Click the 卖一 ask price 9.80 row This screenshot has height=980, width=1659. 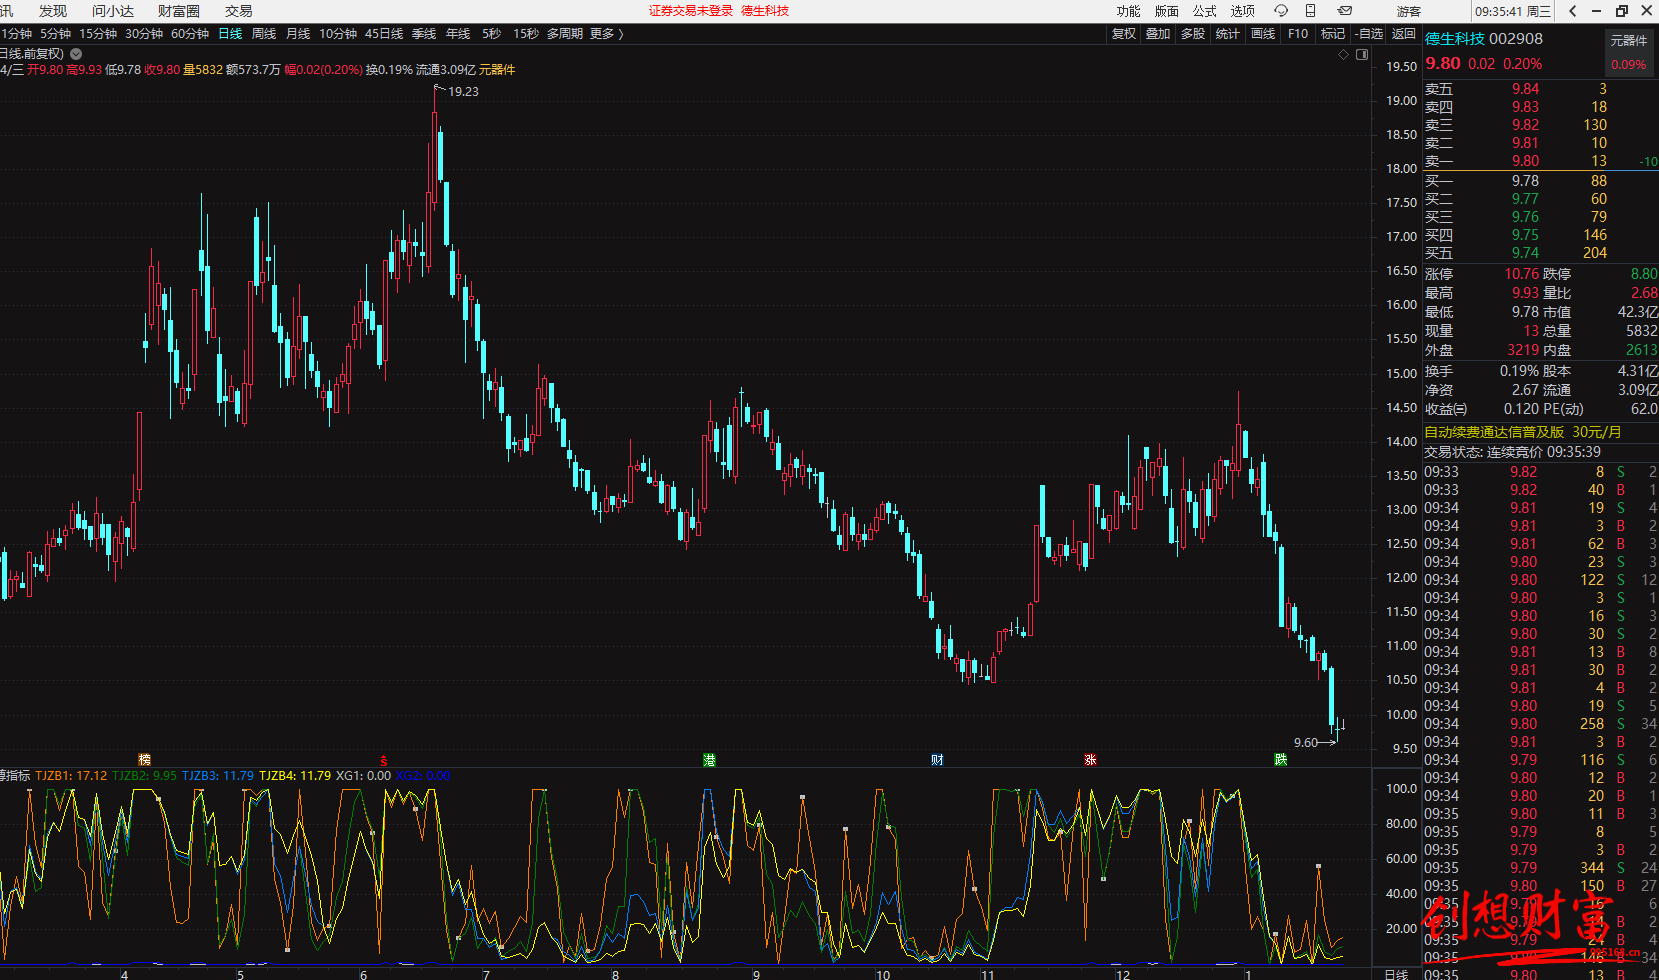[1540, 161]
